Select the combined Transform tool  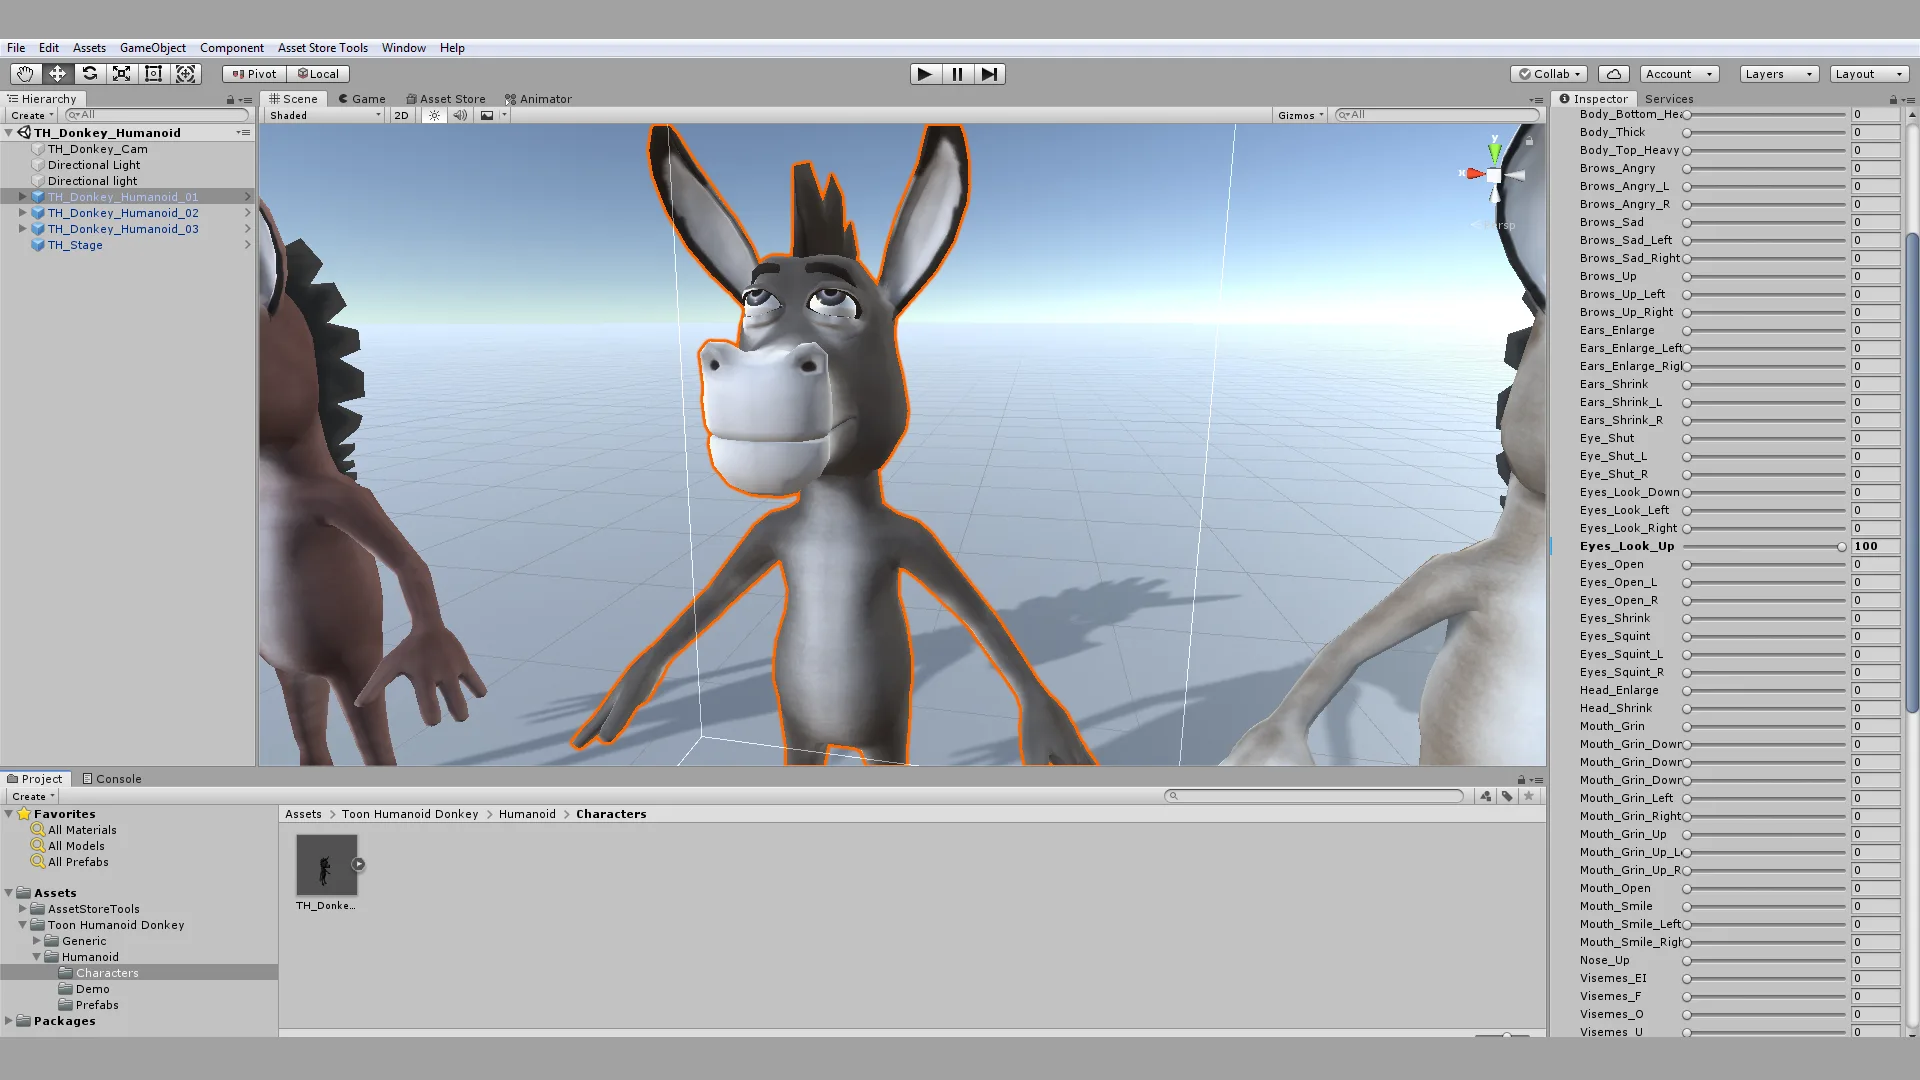tap(185, 73)
